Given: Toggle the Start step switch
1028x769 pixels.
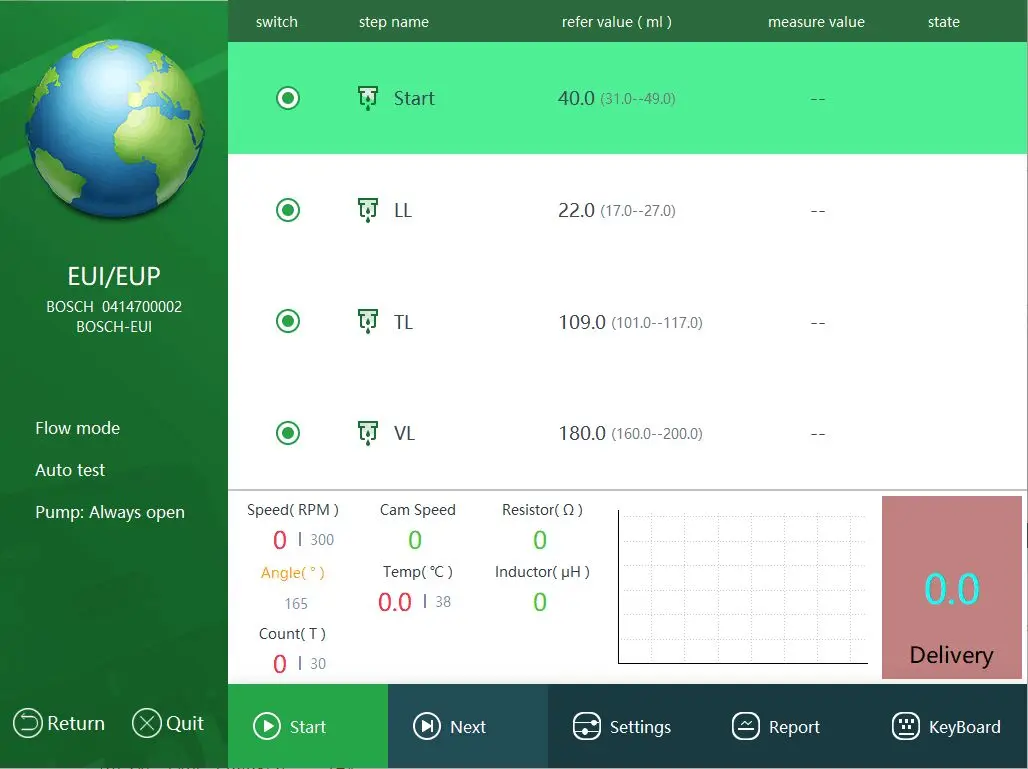Looking at the screenshot, I should 288,98.
